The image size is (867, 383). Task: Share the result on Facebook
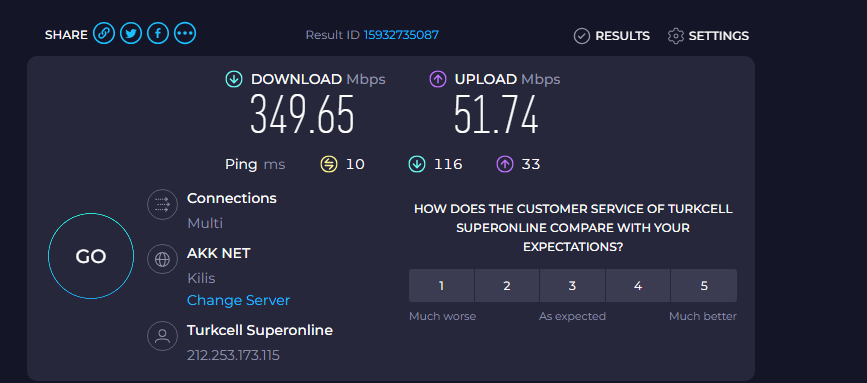coord(158,34)
